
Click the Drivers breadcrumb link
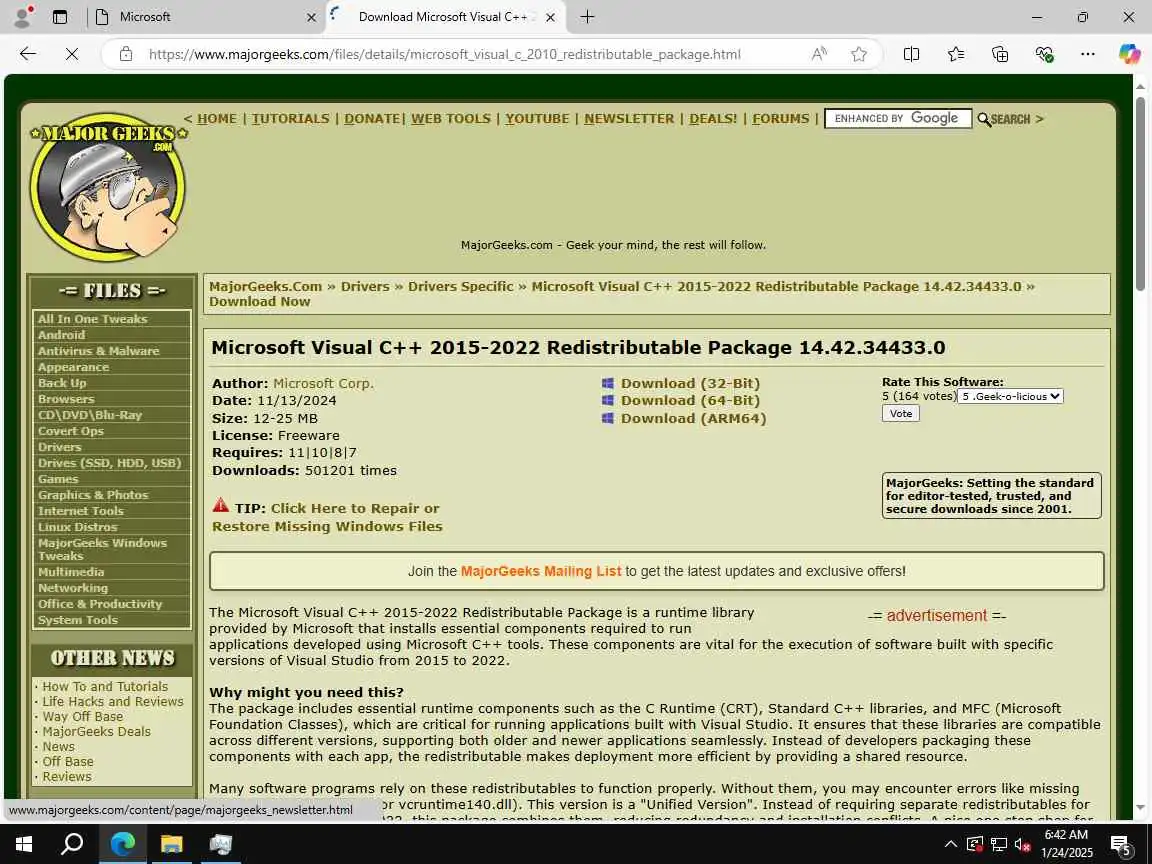pyautogui.click(x=365, y=287)
